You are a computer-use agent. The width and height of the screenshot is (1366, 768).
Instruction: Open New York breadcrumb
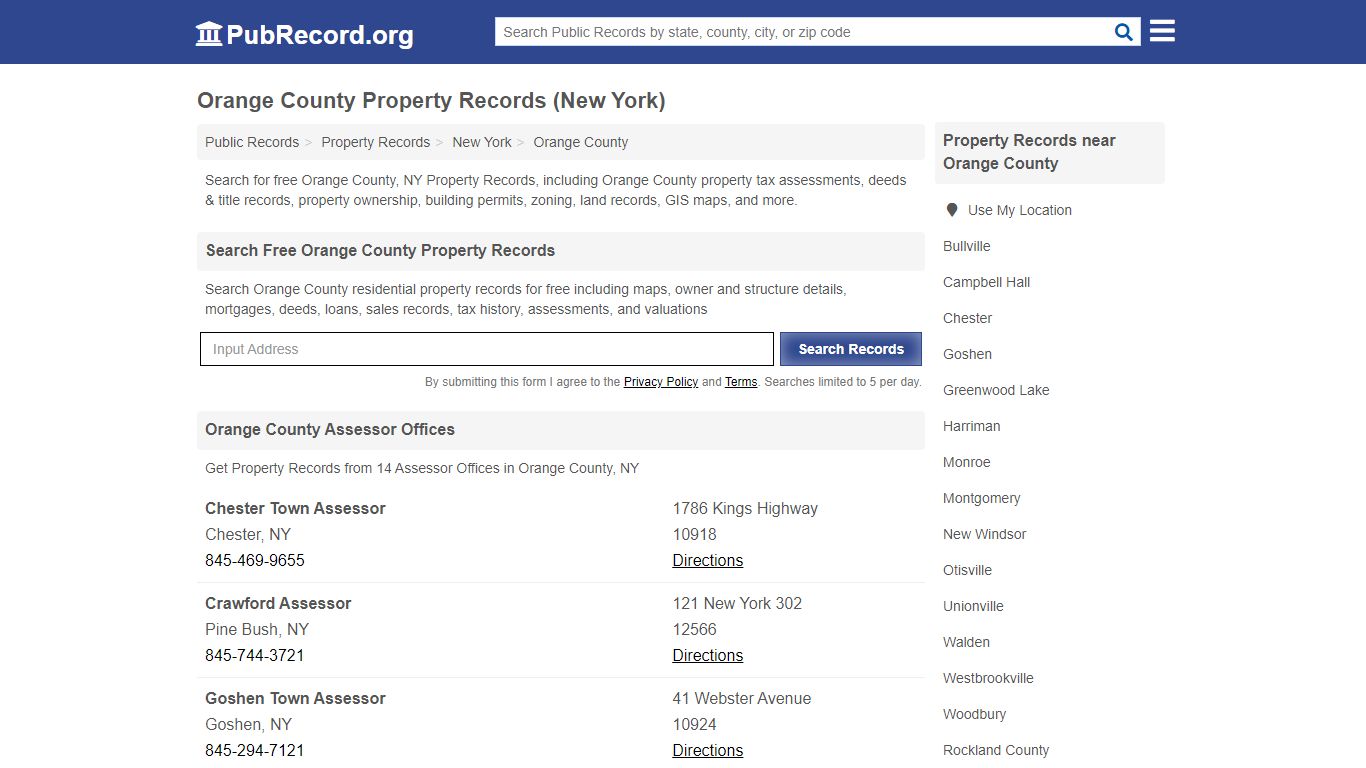[482, 142]
